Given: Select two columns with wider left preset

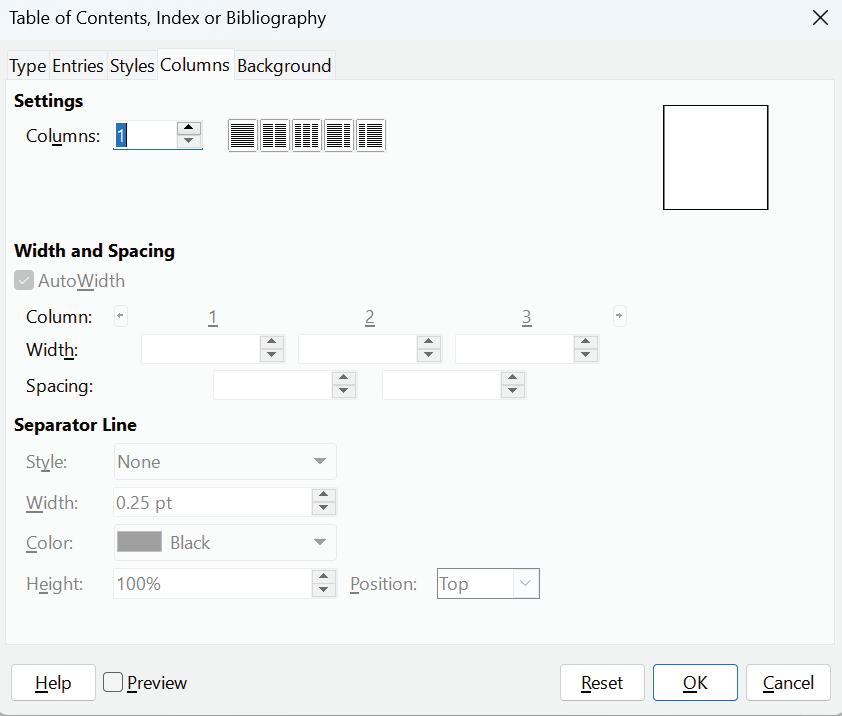Looking at the screenshot, I should click(x=338, y=135).
